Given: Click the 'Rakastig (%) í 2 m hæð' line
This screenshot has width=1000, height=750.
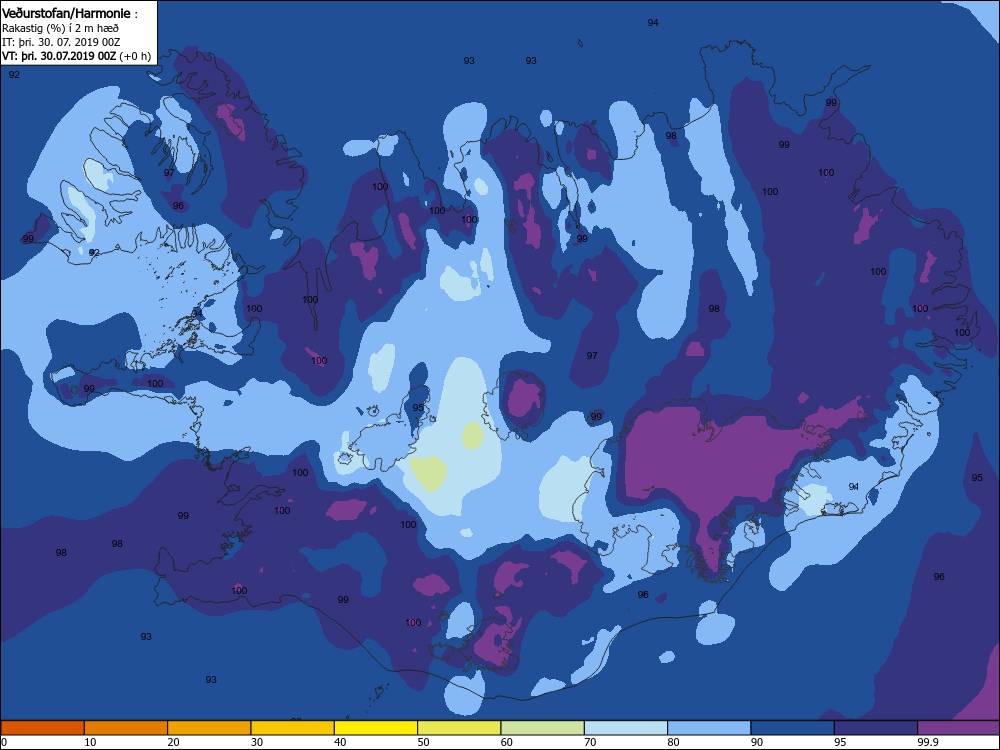Looking at the screenshot, I should (60, 28).
